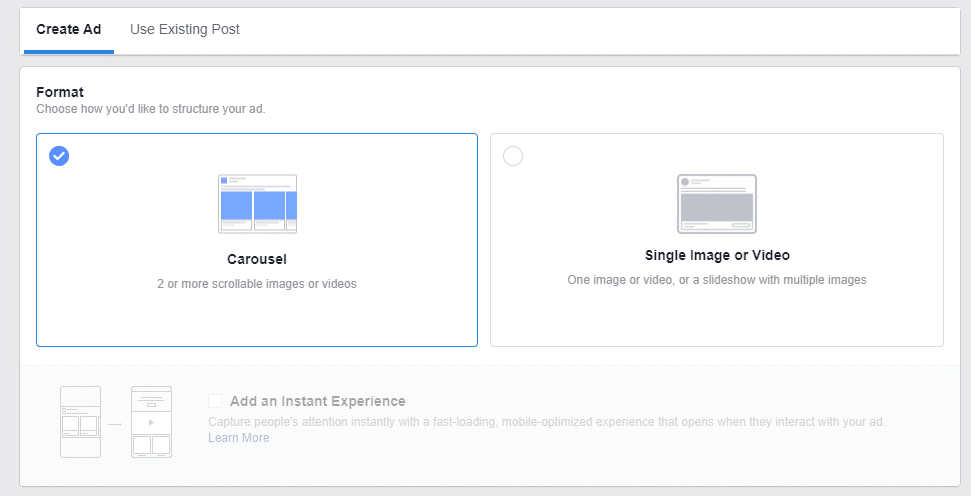Click the Single Image or Video illustration icon
The image size is (971, 496).
click(716, 204)
